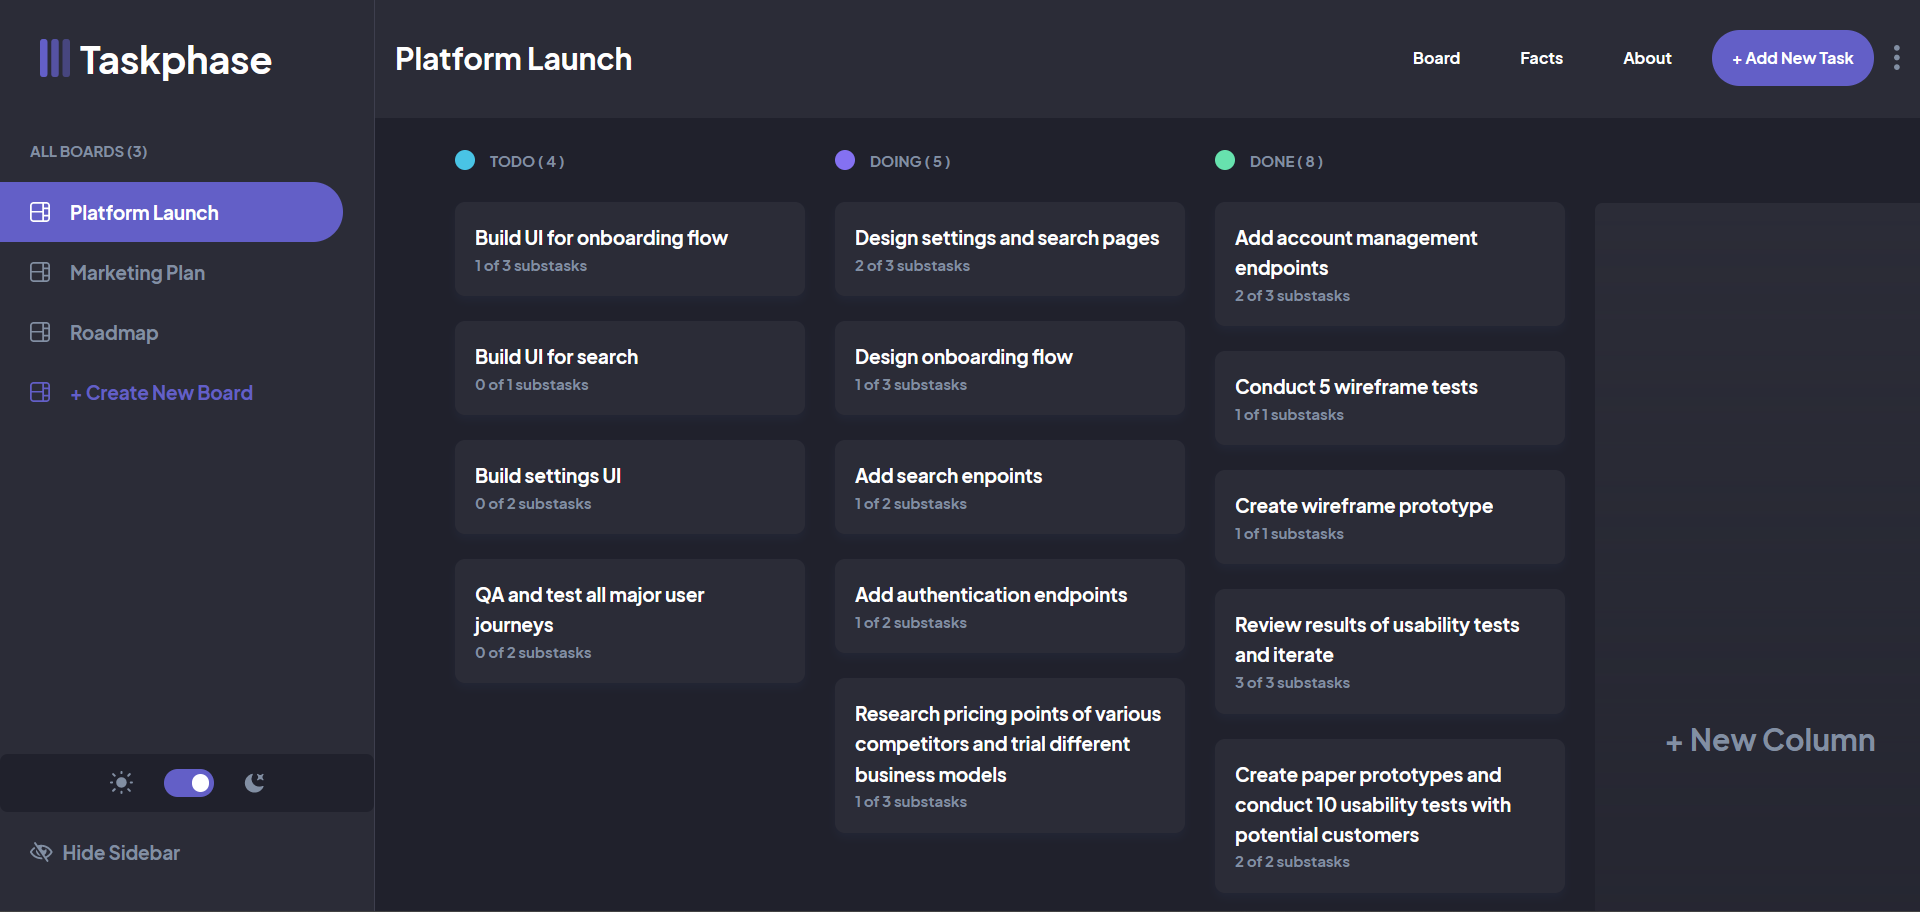
Task: Click the green dot beside DONE column header
Action: (x=1225, y=160)
